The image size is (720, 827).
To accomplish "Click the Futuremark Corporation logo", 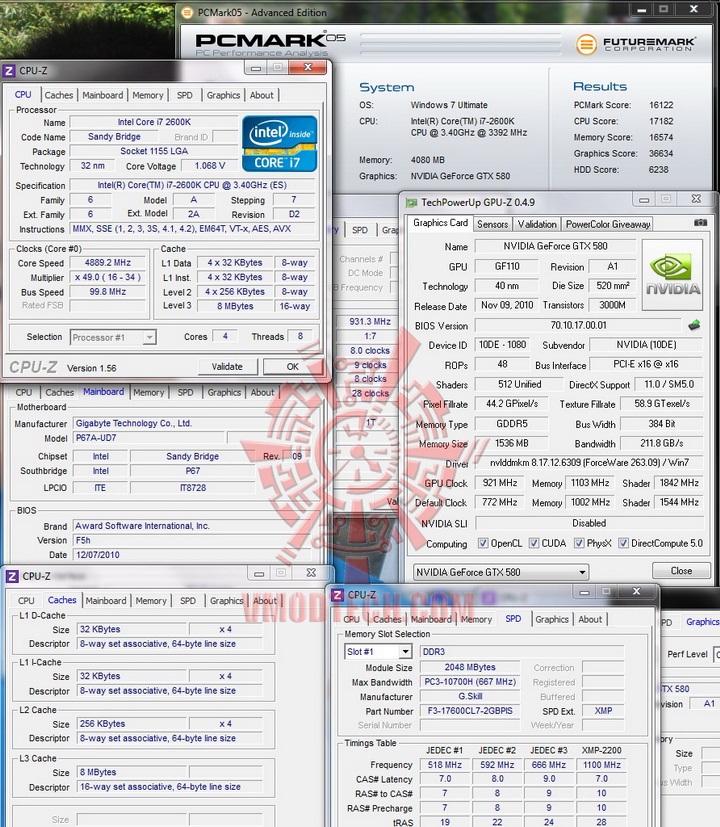I will (636, 44).
